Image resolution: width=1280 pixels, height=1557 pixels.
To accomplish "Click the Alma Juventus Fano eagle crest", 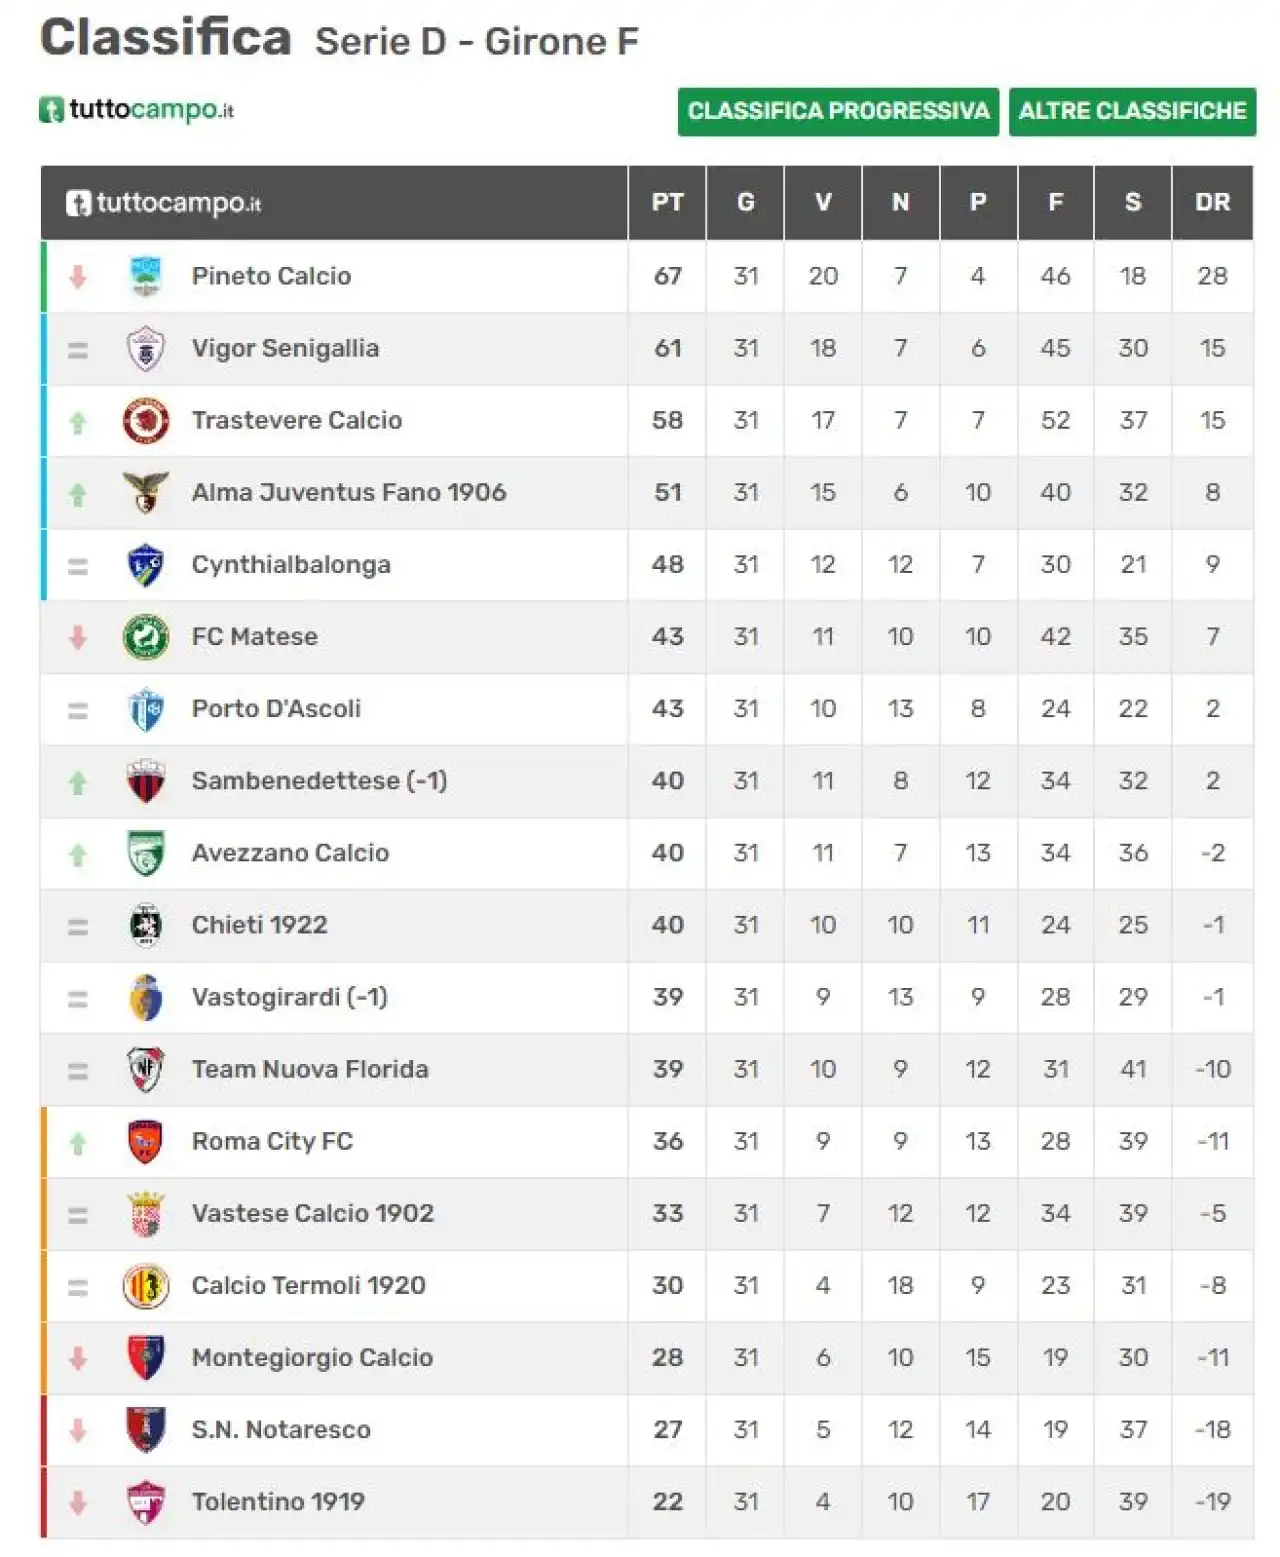I will tap(146, 493).
